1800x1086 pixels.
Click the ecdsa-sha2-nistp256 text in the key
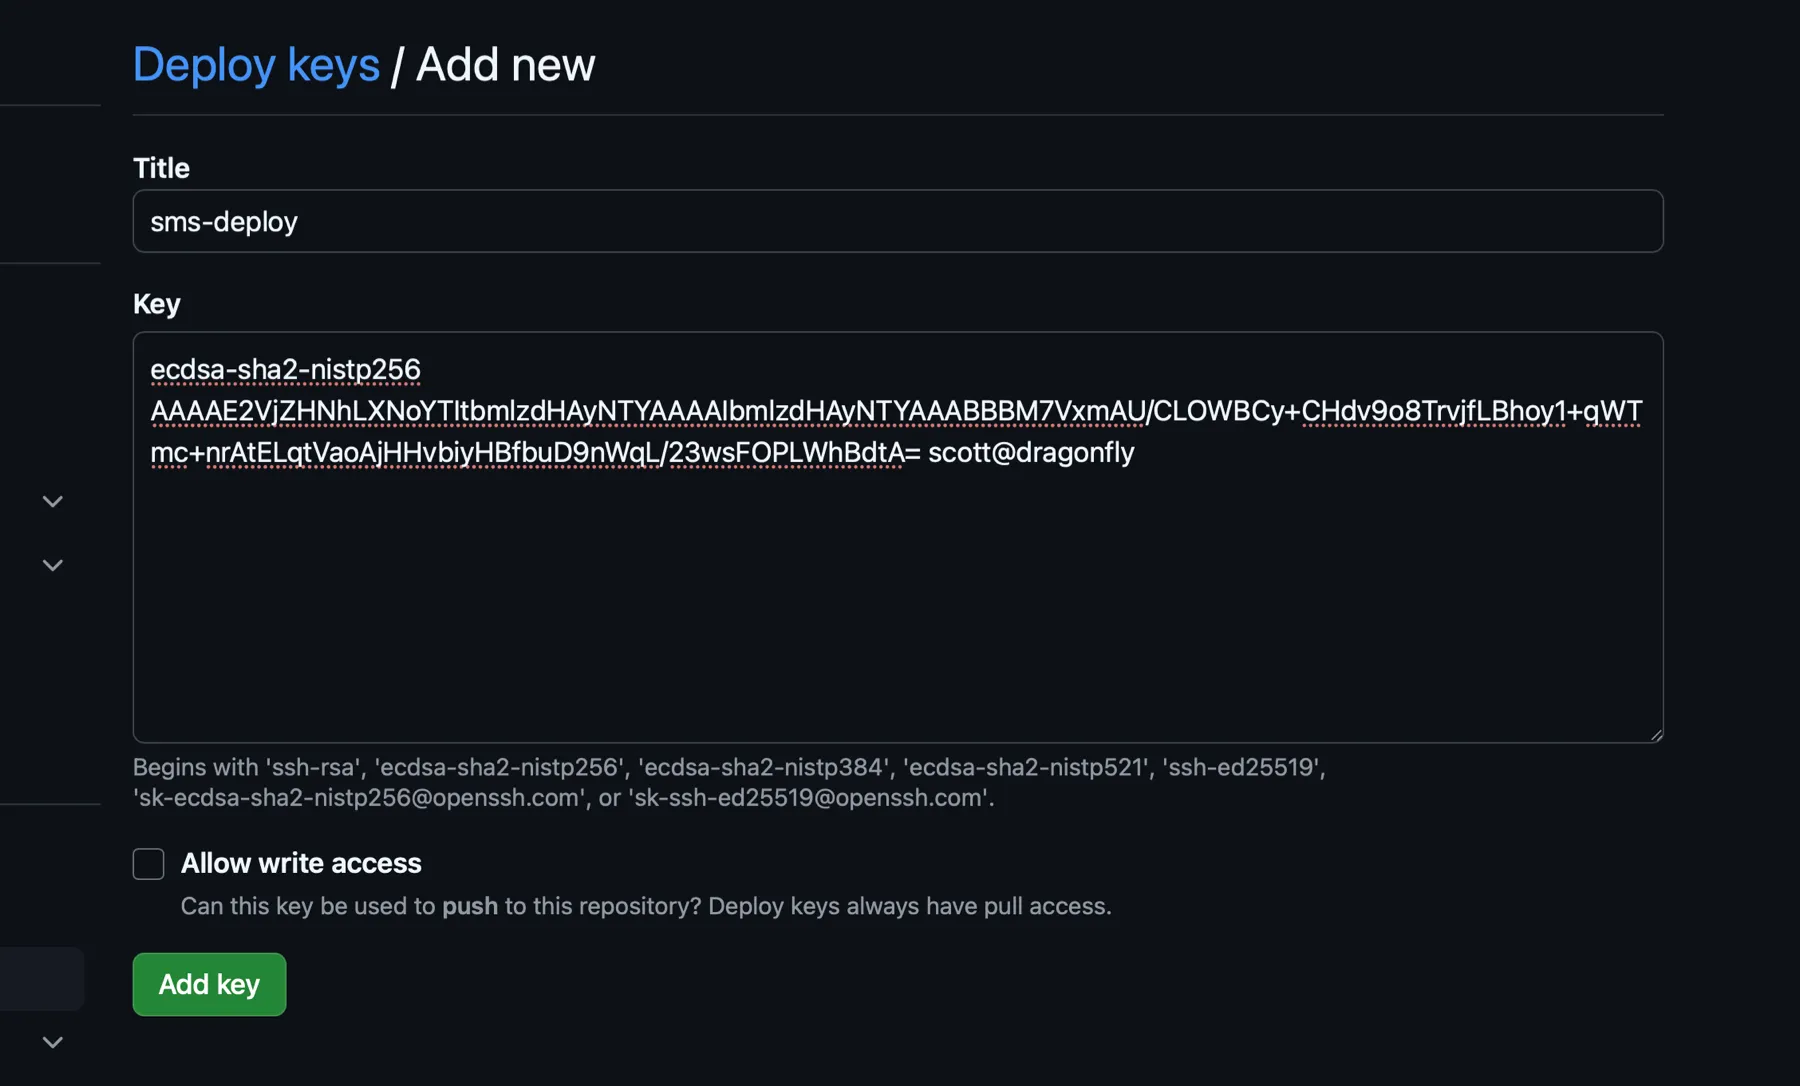283,369
